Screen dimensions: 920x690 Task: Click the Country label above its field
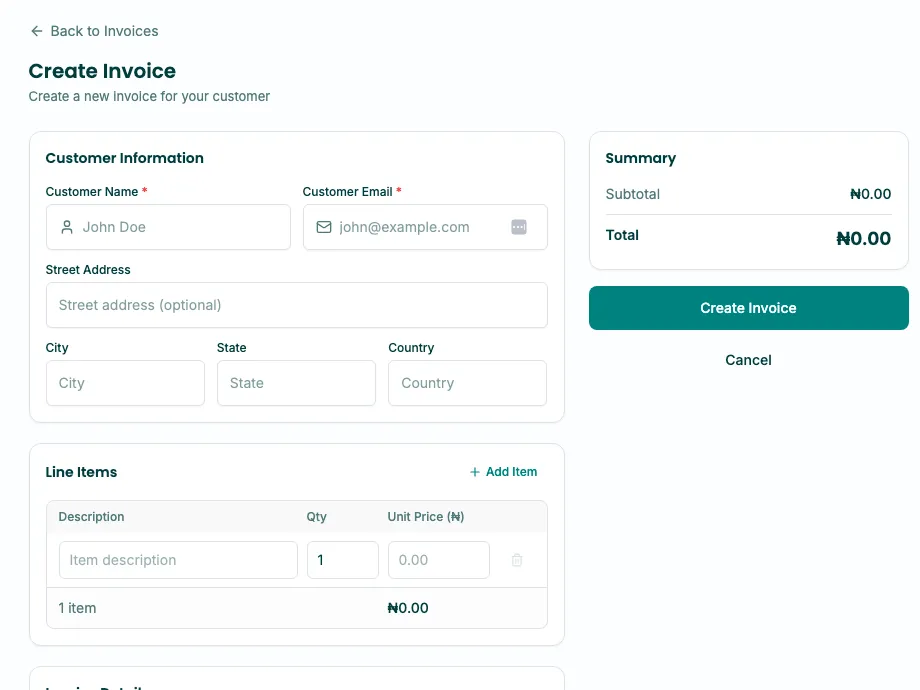[x=411, y=348]
